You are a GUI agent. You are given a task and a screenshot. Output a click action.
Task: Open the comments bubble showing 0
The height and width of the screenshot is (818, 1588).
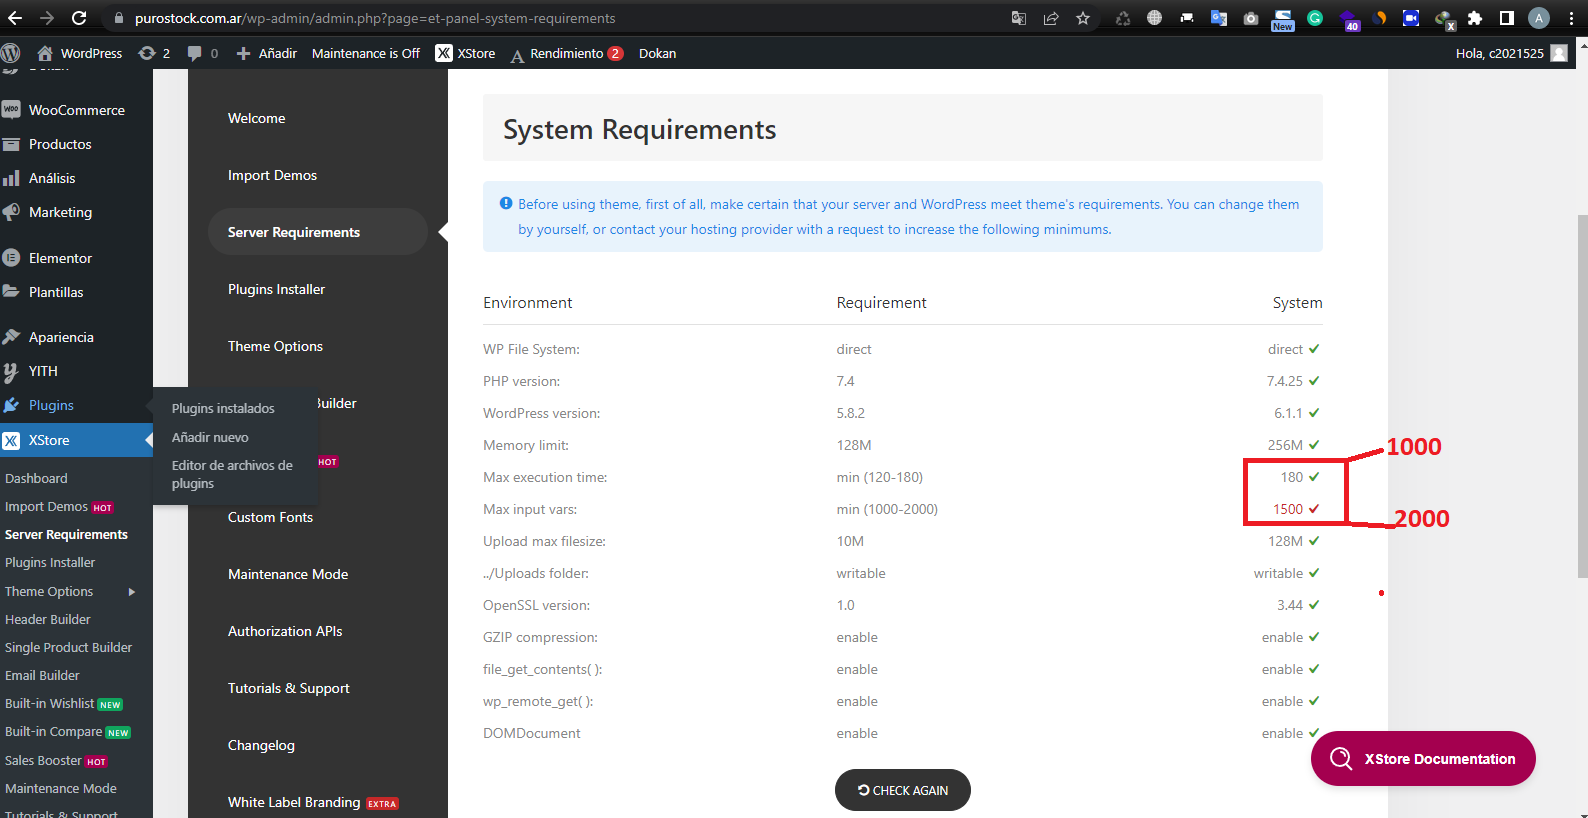tap(203, 53)
